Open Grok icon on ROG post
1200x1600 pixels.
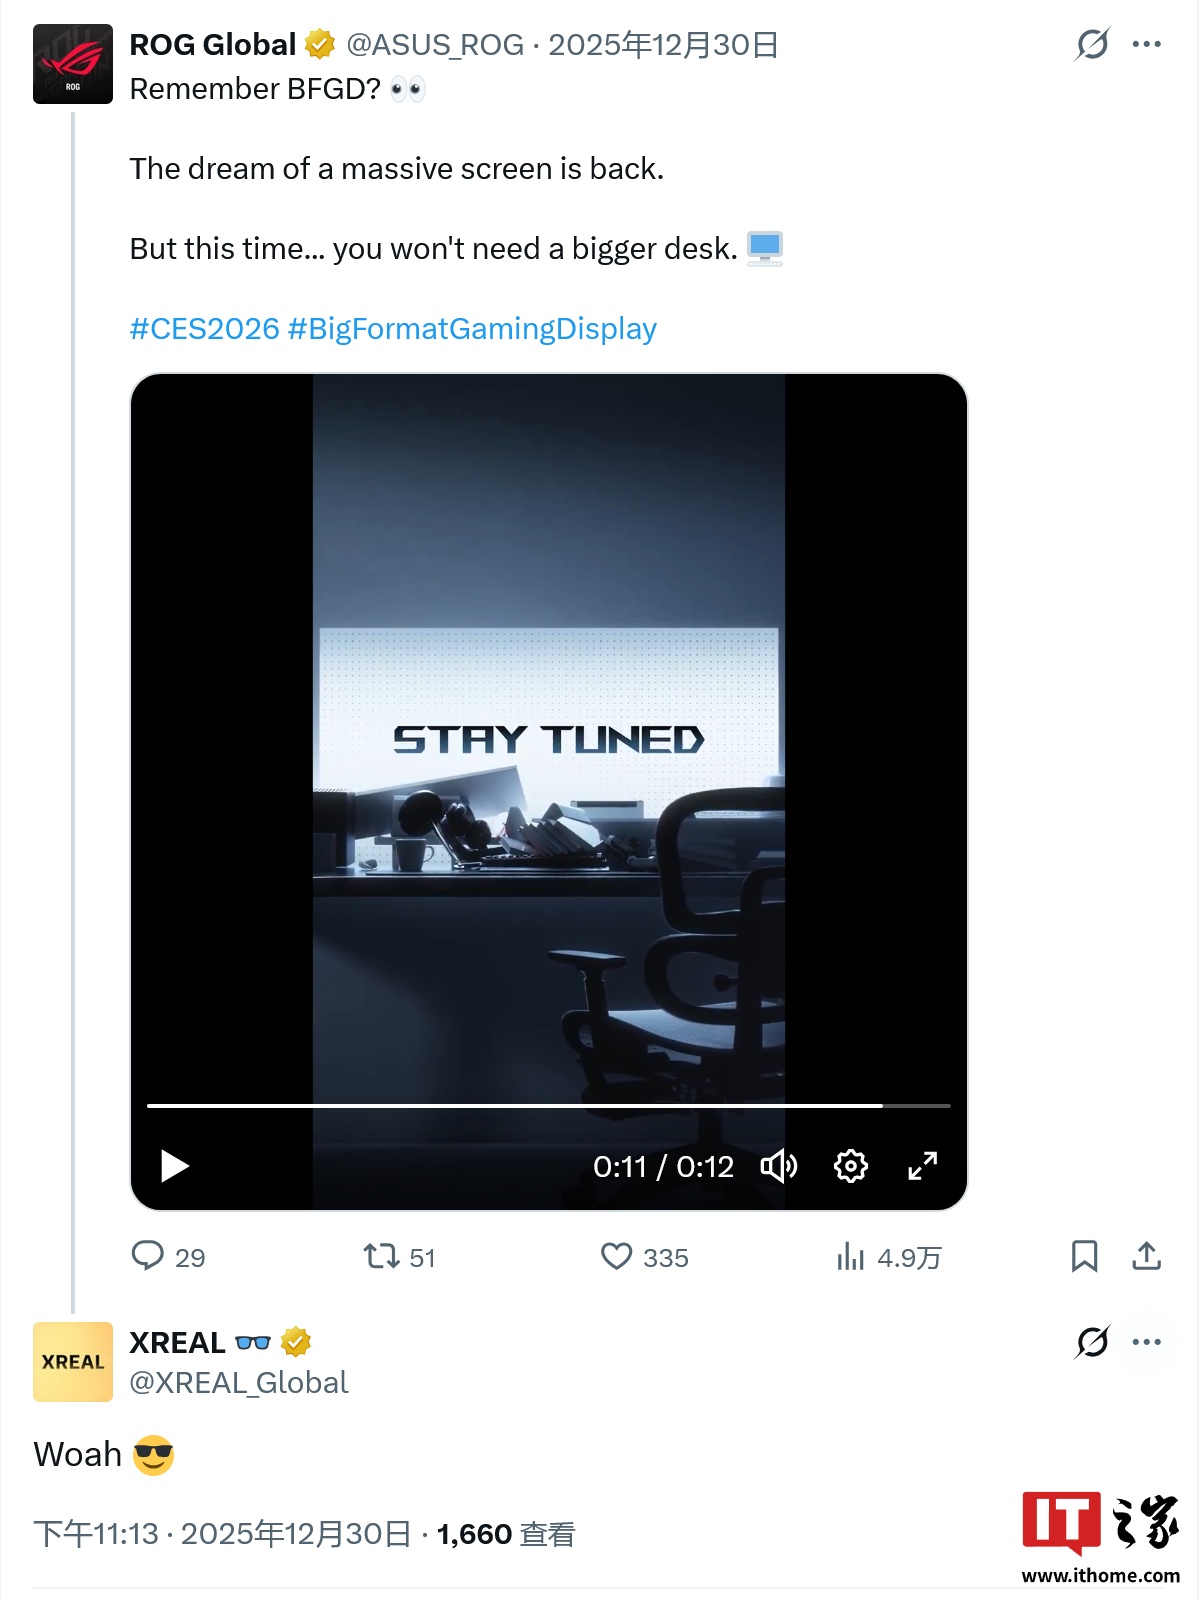coord(1092,44)
